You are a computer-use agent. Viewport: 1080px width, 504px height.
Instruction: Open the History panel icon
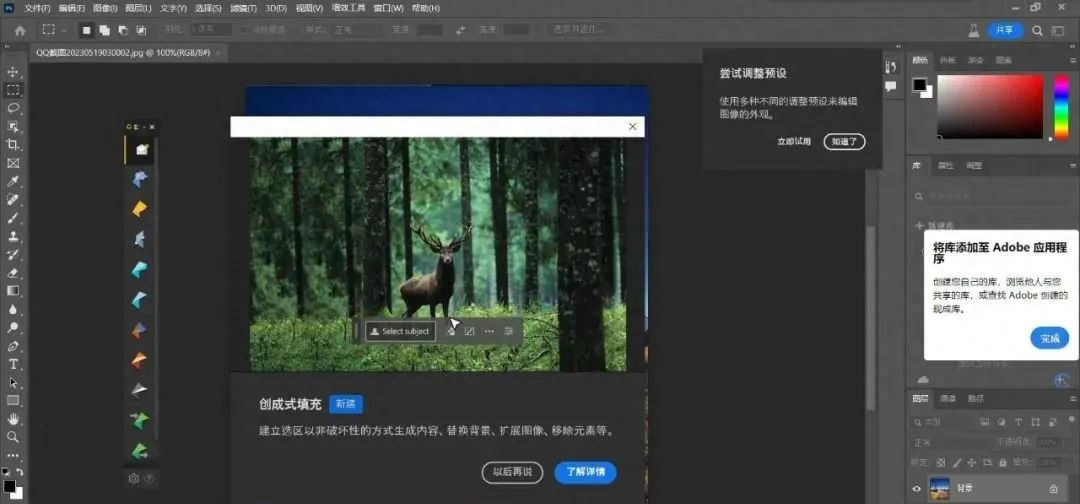point(891,67)
